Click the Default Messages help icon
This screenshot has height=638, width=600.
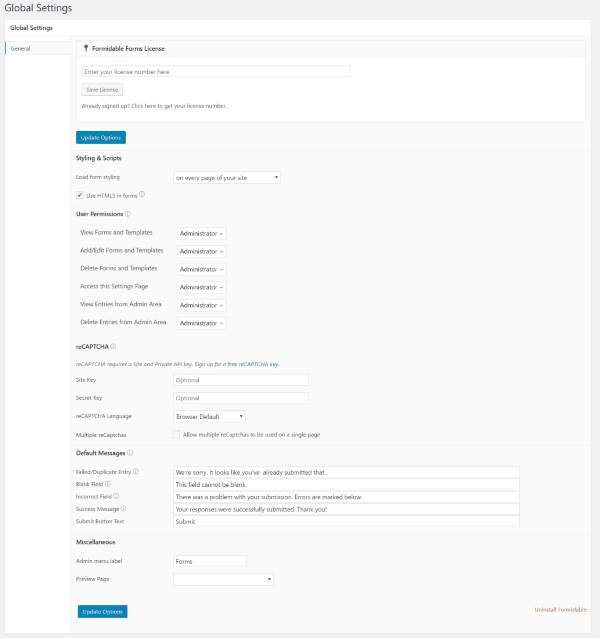click(129, 453)
